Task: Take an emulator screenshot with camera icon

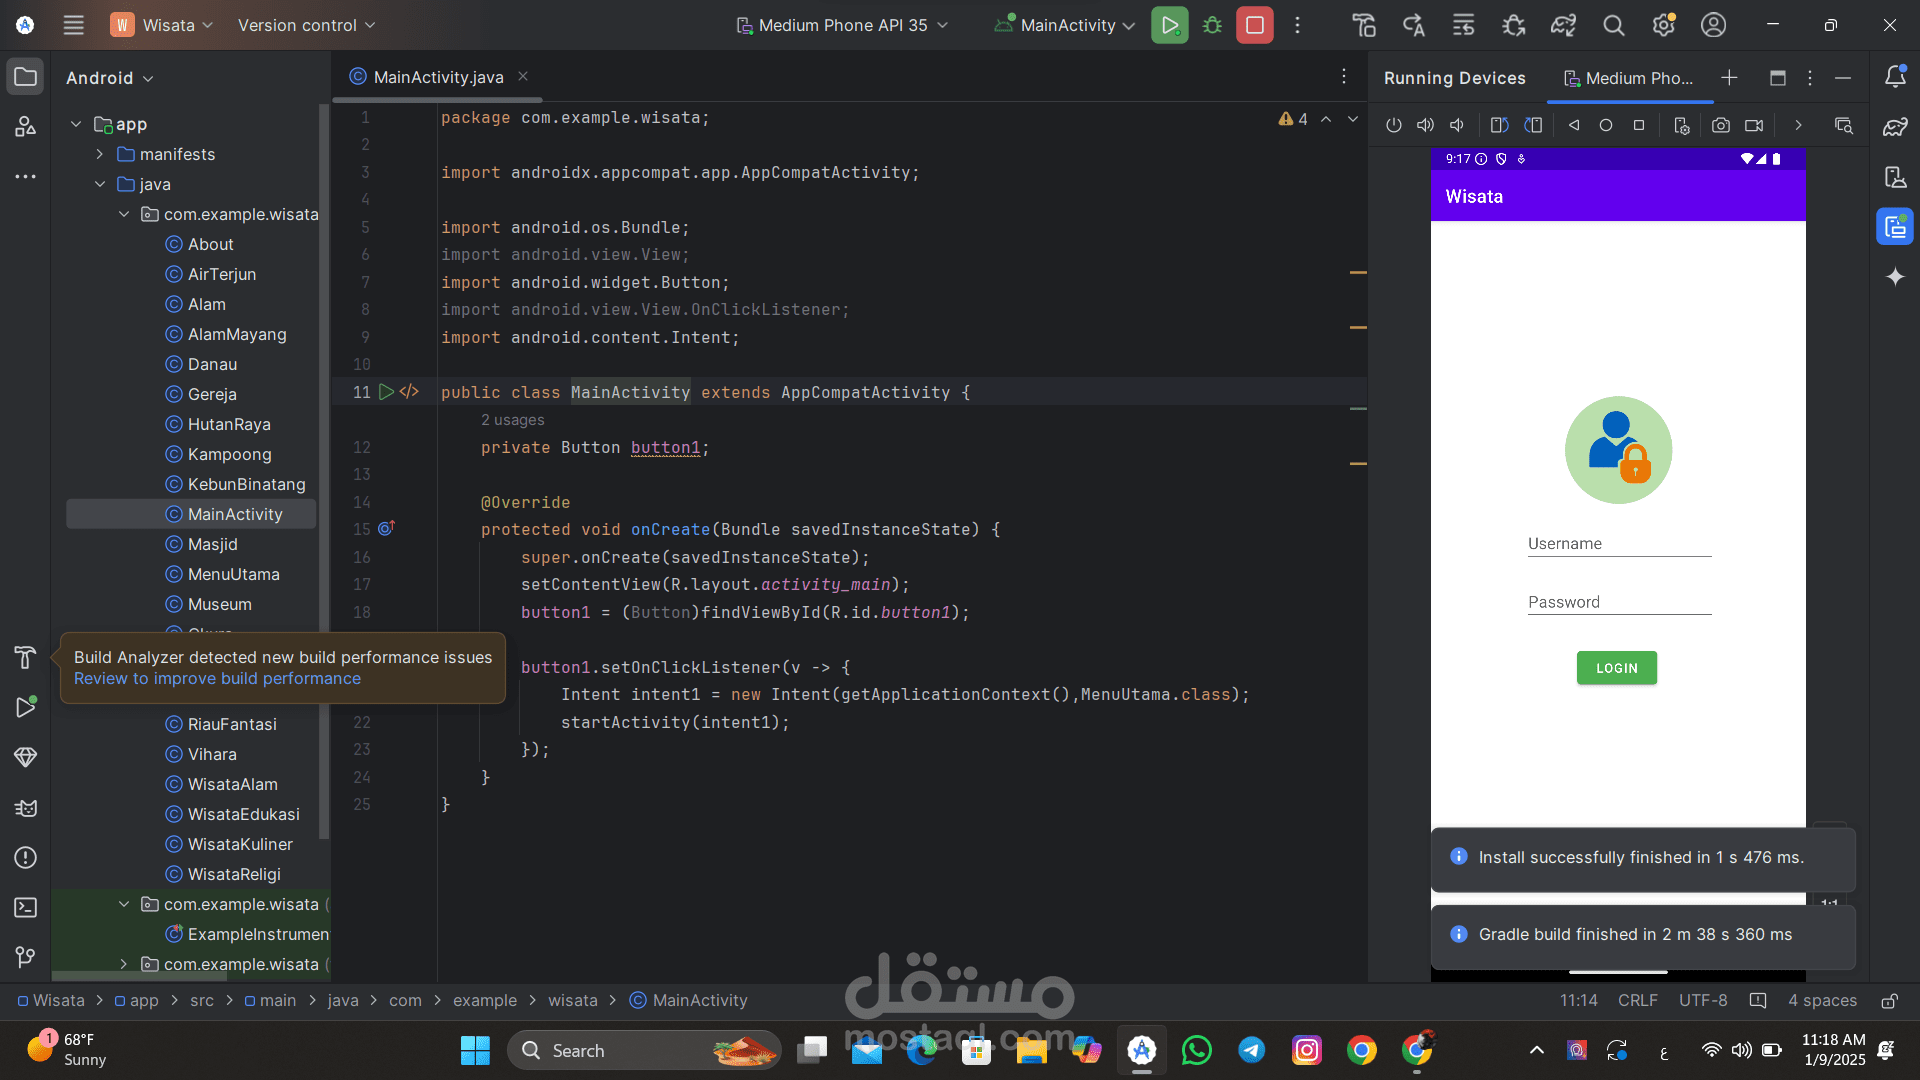Action: point(1720,125)
